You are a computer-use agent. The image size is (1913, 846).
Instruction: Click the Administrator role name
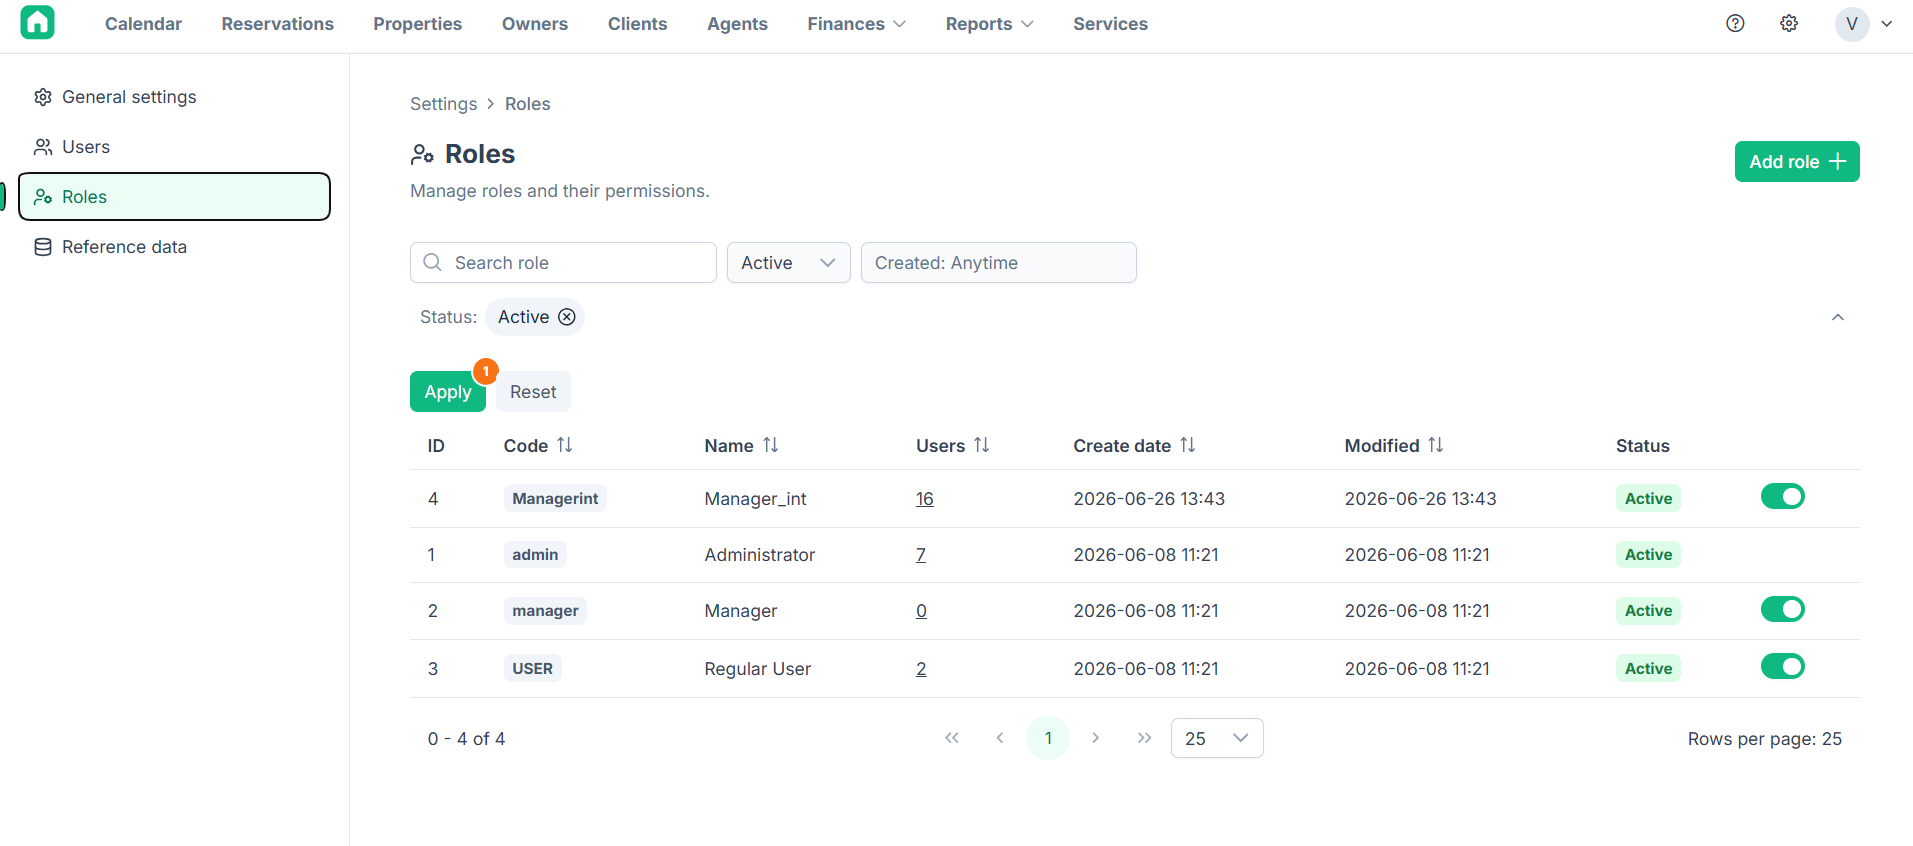click(759, 555)
